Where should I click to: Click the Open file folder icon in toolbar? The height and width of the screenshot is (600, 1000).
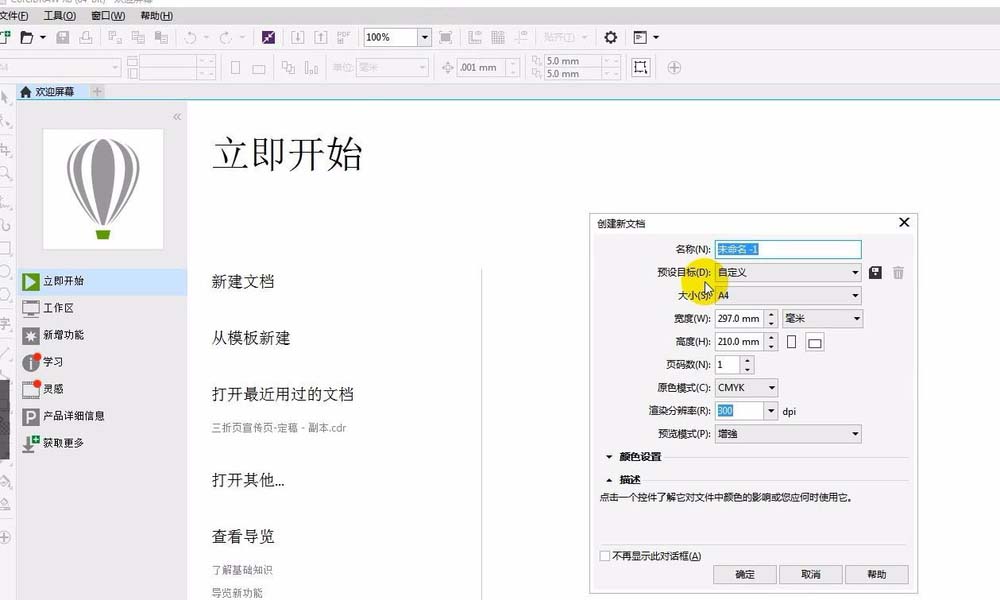[27, 38]
